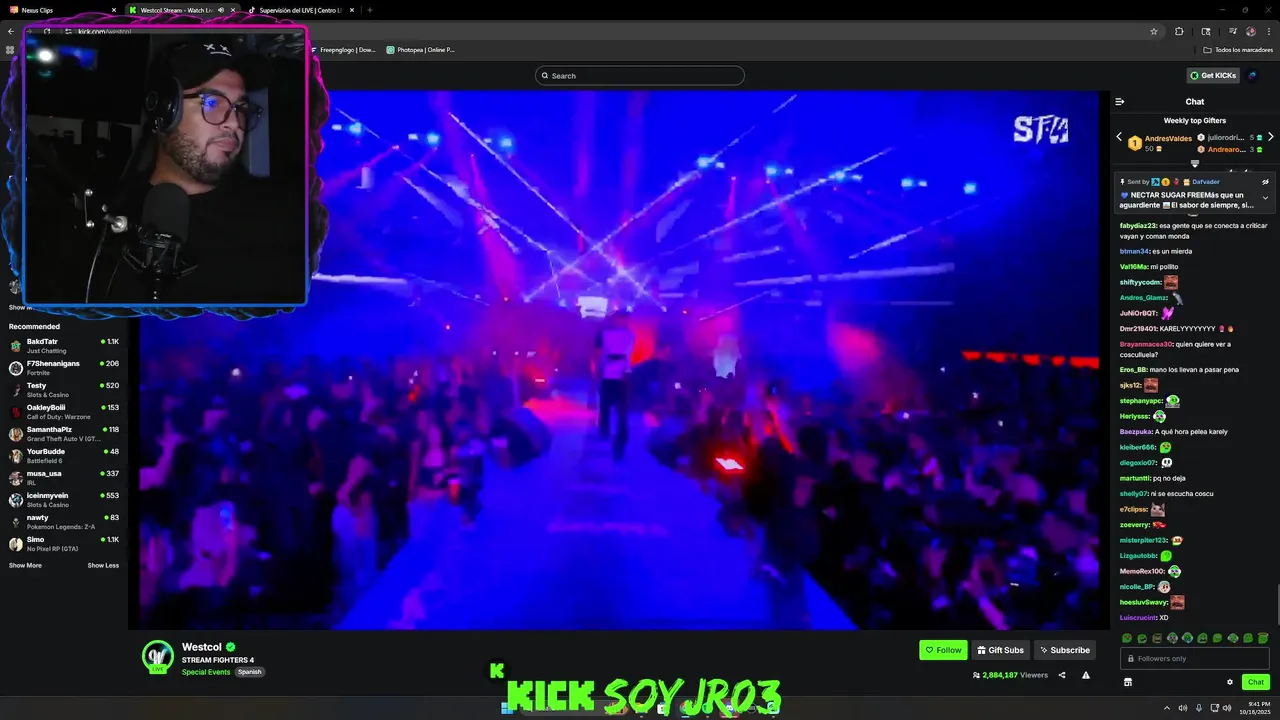Open taskbar microphone tray icon
Viewport: 1280px width, 720px height.
[1198, 708]
